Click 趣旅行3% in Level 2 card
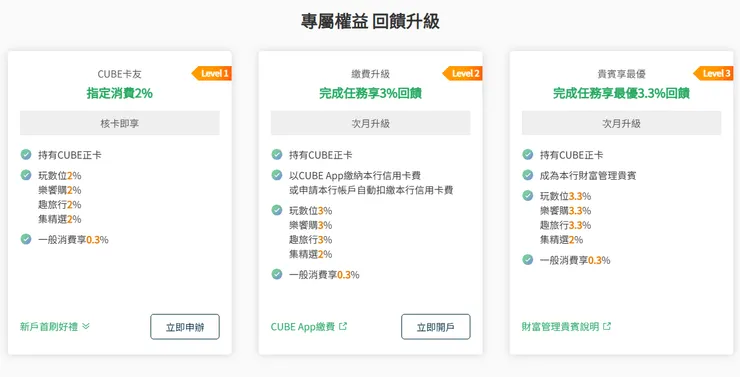This screenshot has width=740, height=377. pos(311,240)
